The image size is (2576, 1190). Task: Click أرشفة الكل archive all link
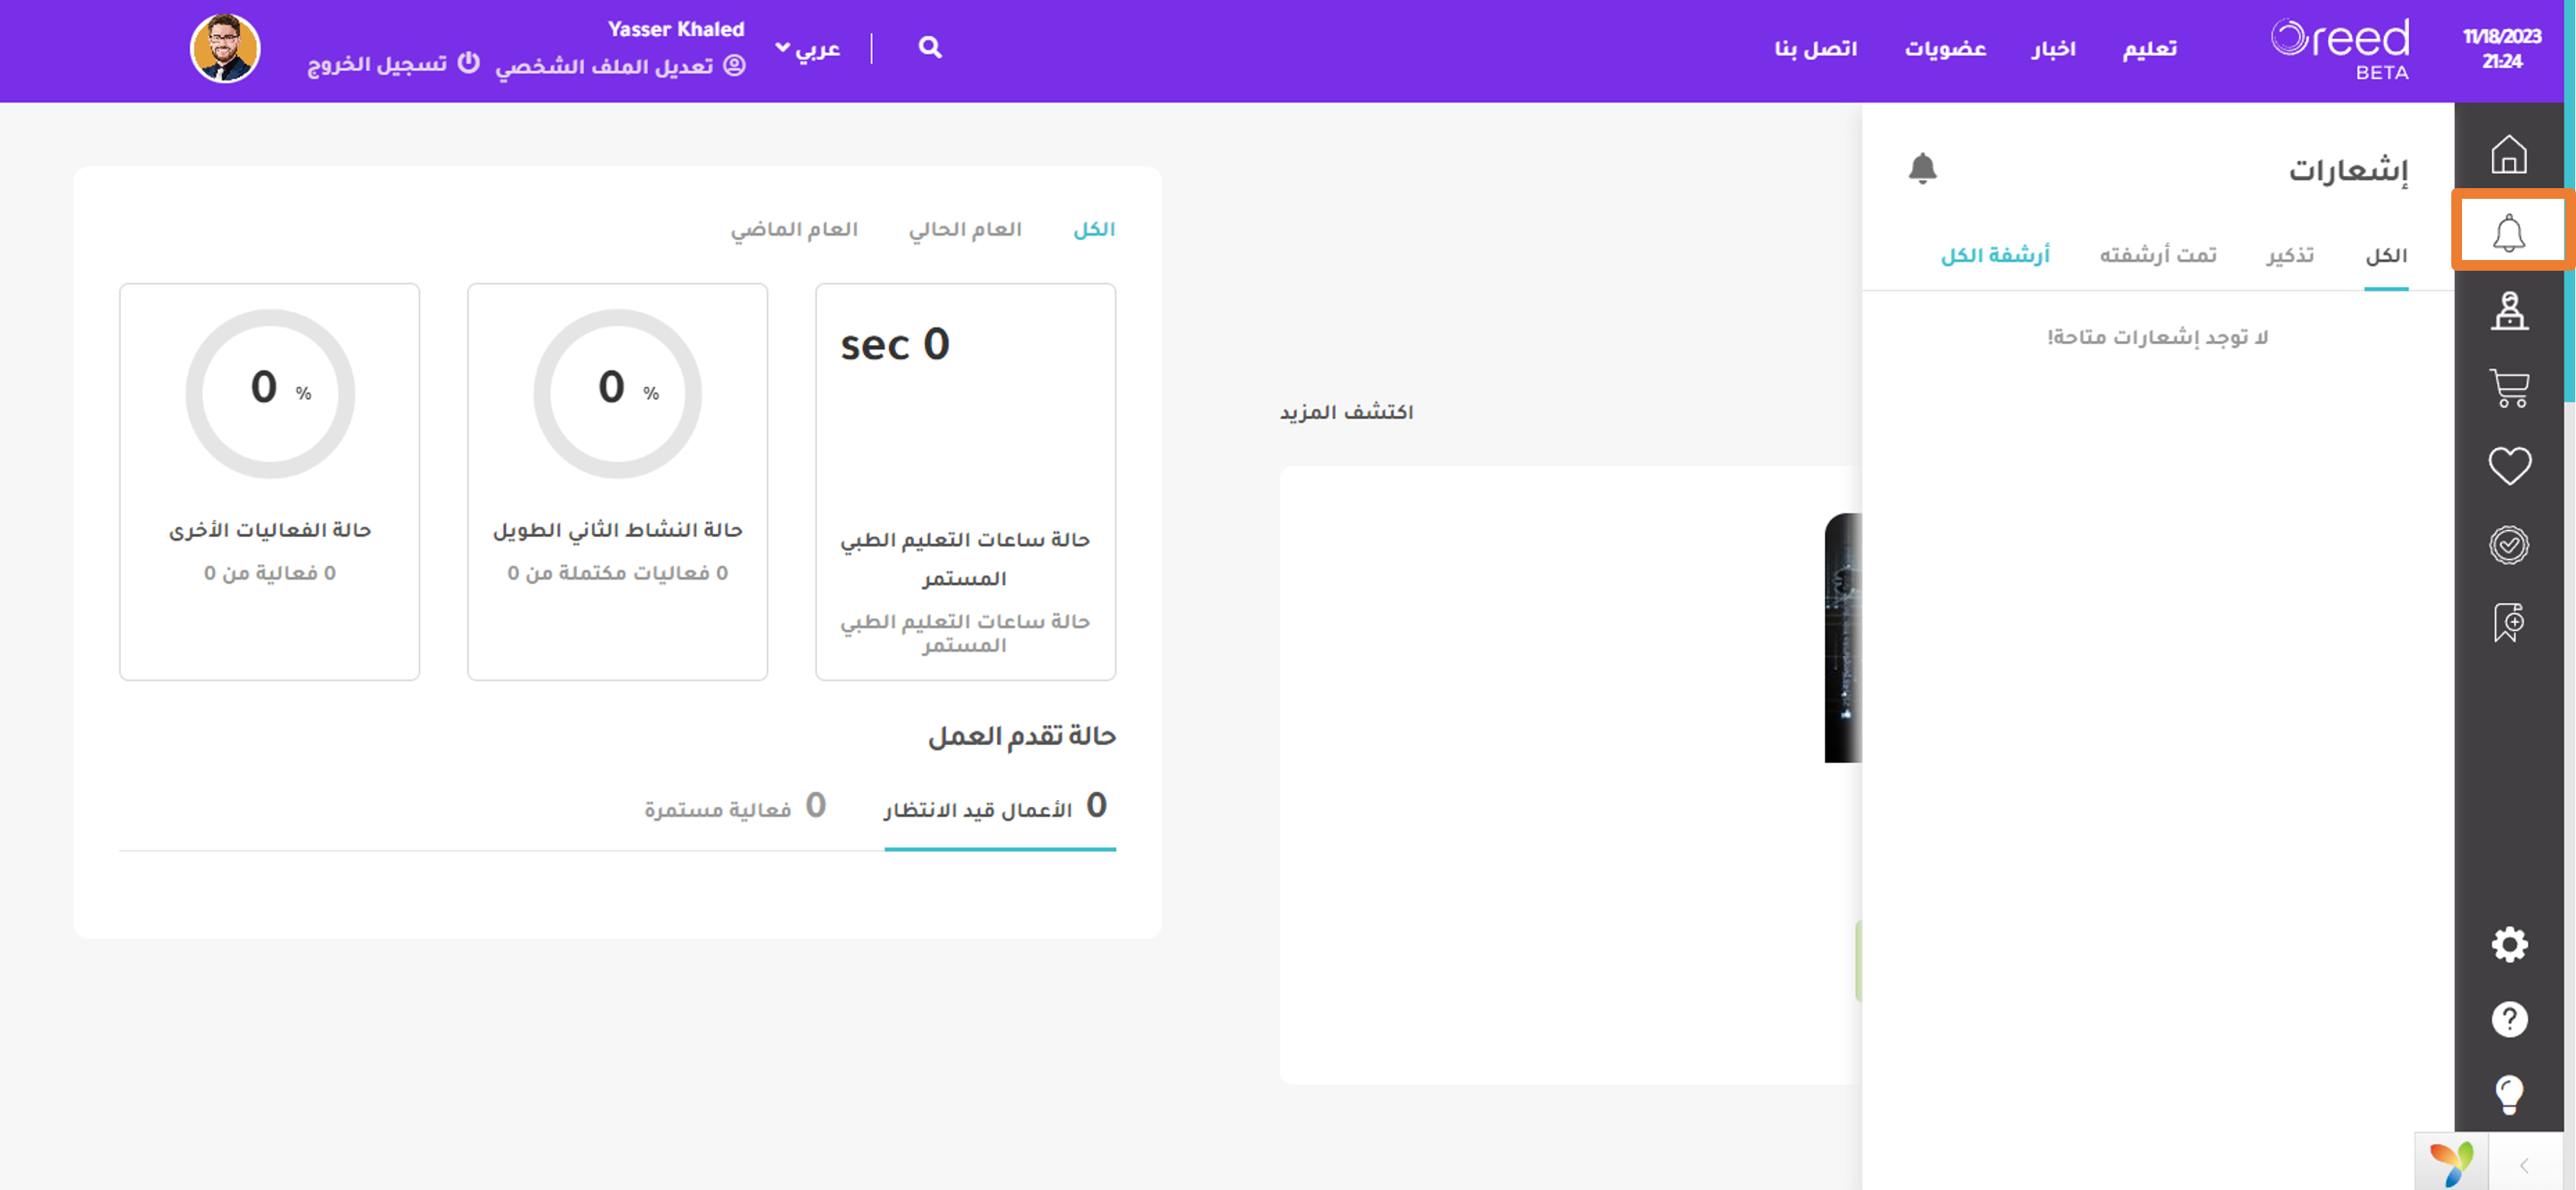[1995, 256]
